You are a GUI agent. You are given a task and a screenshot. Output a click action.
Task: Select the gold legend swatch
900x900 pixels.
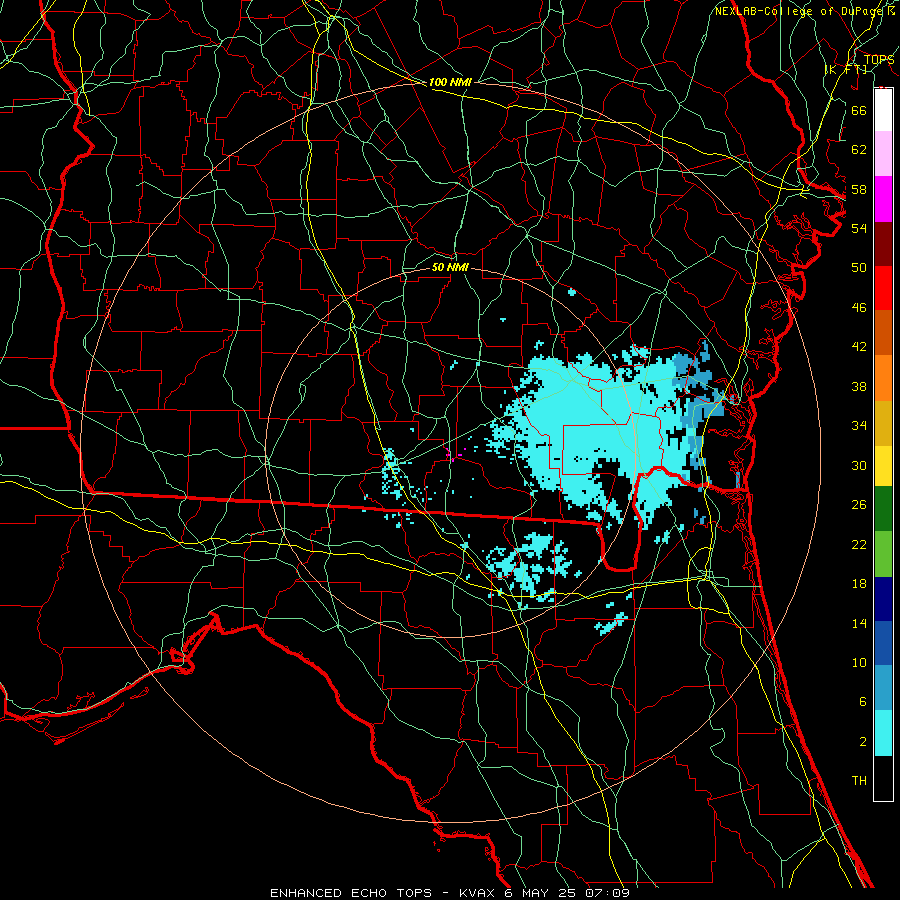(x=883, y=423)
